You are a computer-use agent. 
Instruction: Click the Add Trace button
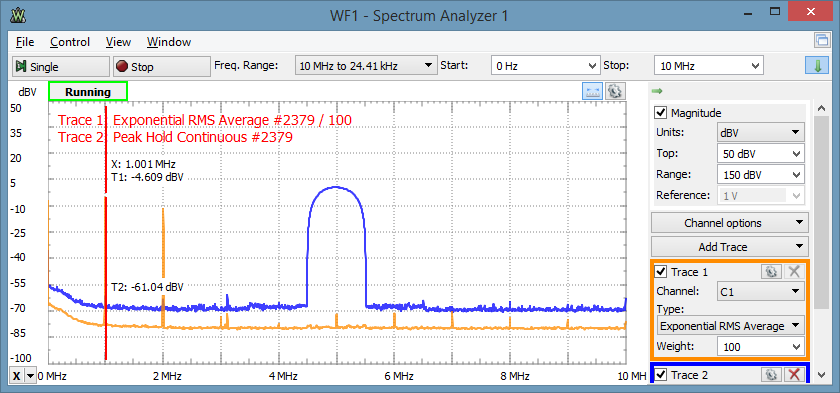point(730,247)
